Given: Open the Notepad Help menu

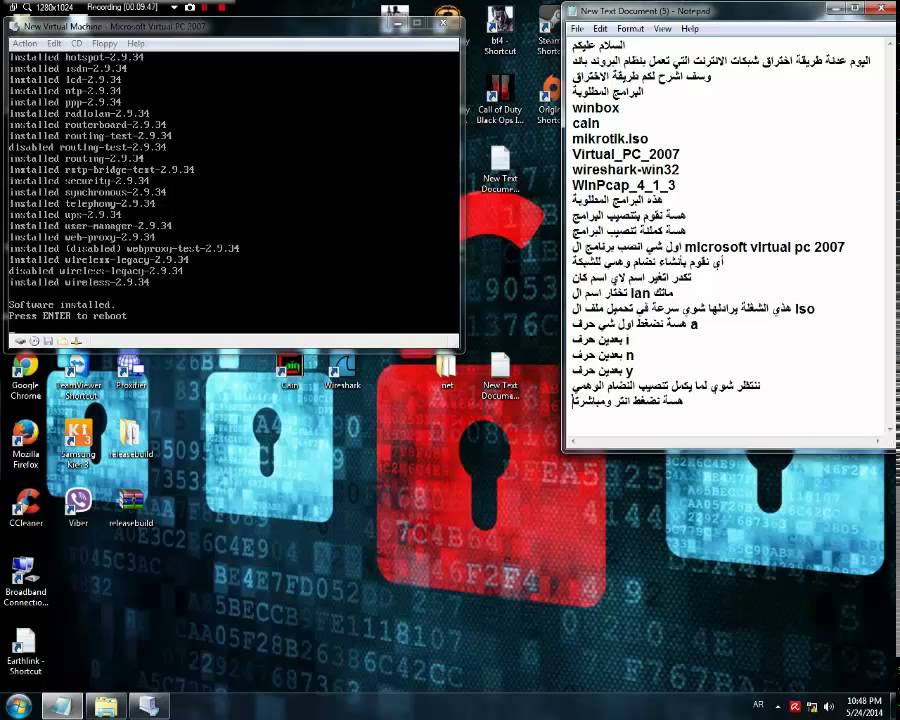Looking at the screenshot, I should (x=690, y=29).
